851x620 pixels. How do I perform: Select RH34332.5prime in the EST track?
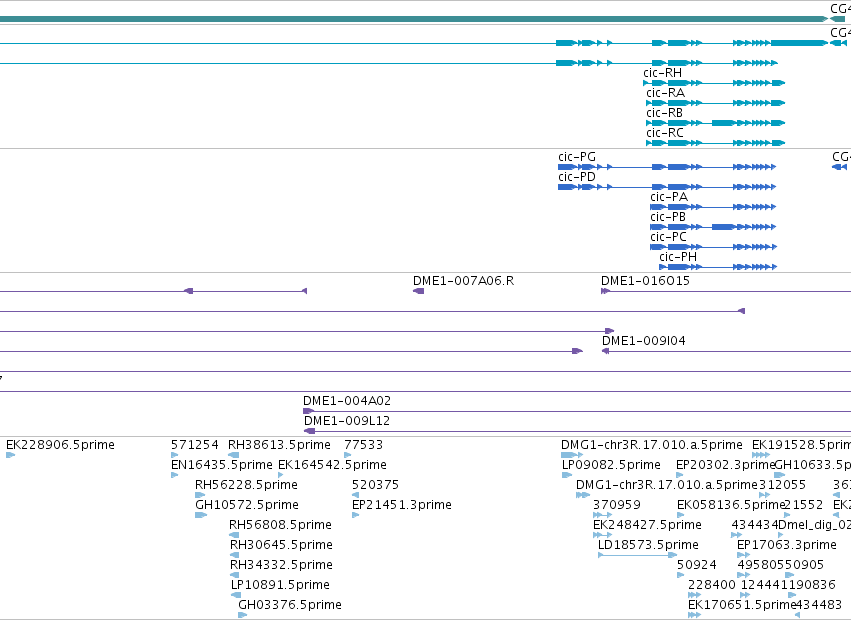coord(281,565)
